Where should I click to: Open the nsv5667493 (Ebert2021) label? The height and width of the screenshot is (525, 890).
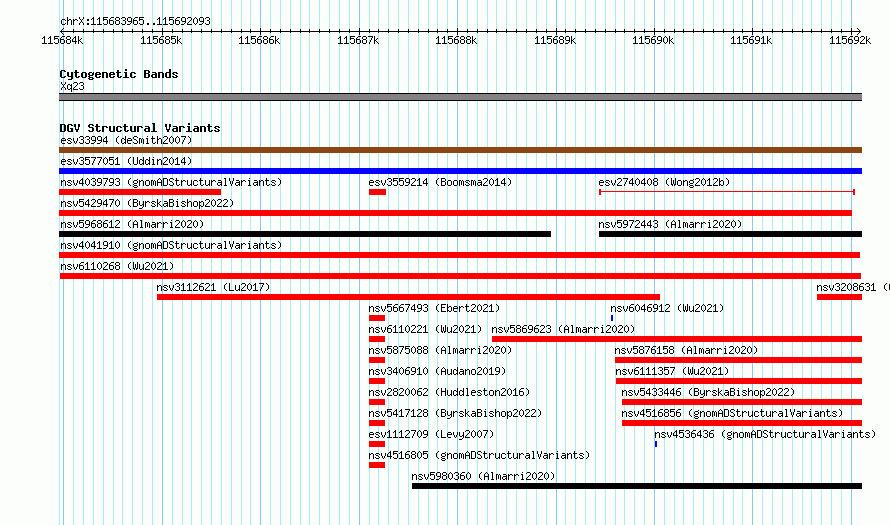[x=434, y=308]
